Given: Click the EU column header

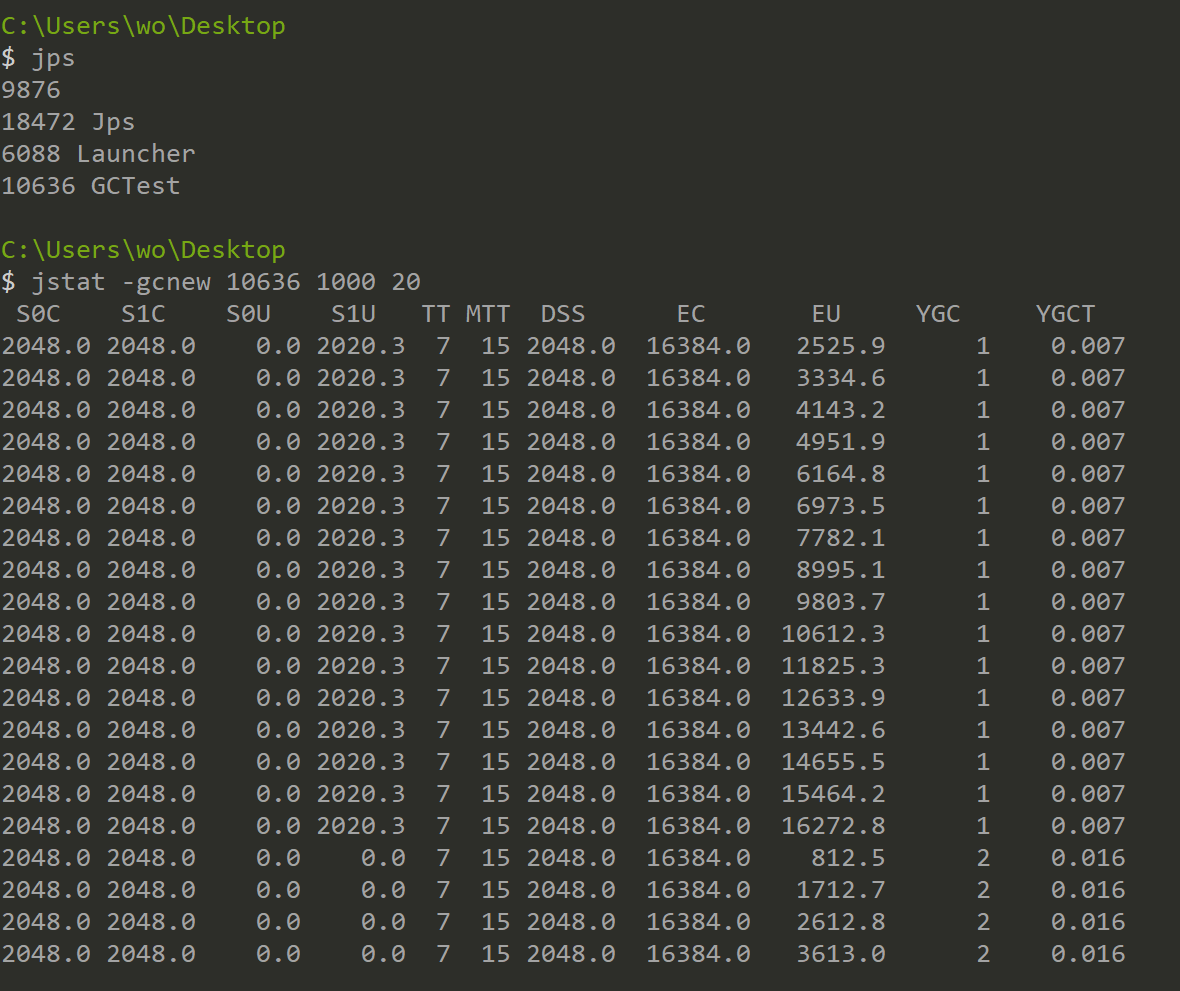Looking at the screenshot, I should point(825,314).
